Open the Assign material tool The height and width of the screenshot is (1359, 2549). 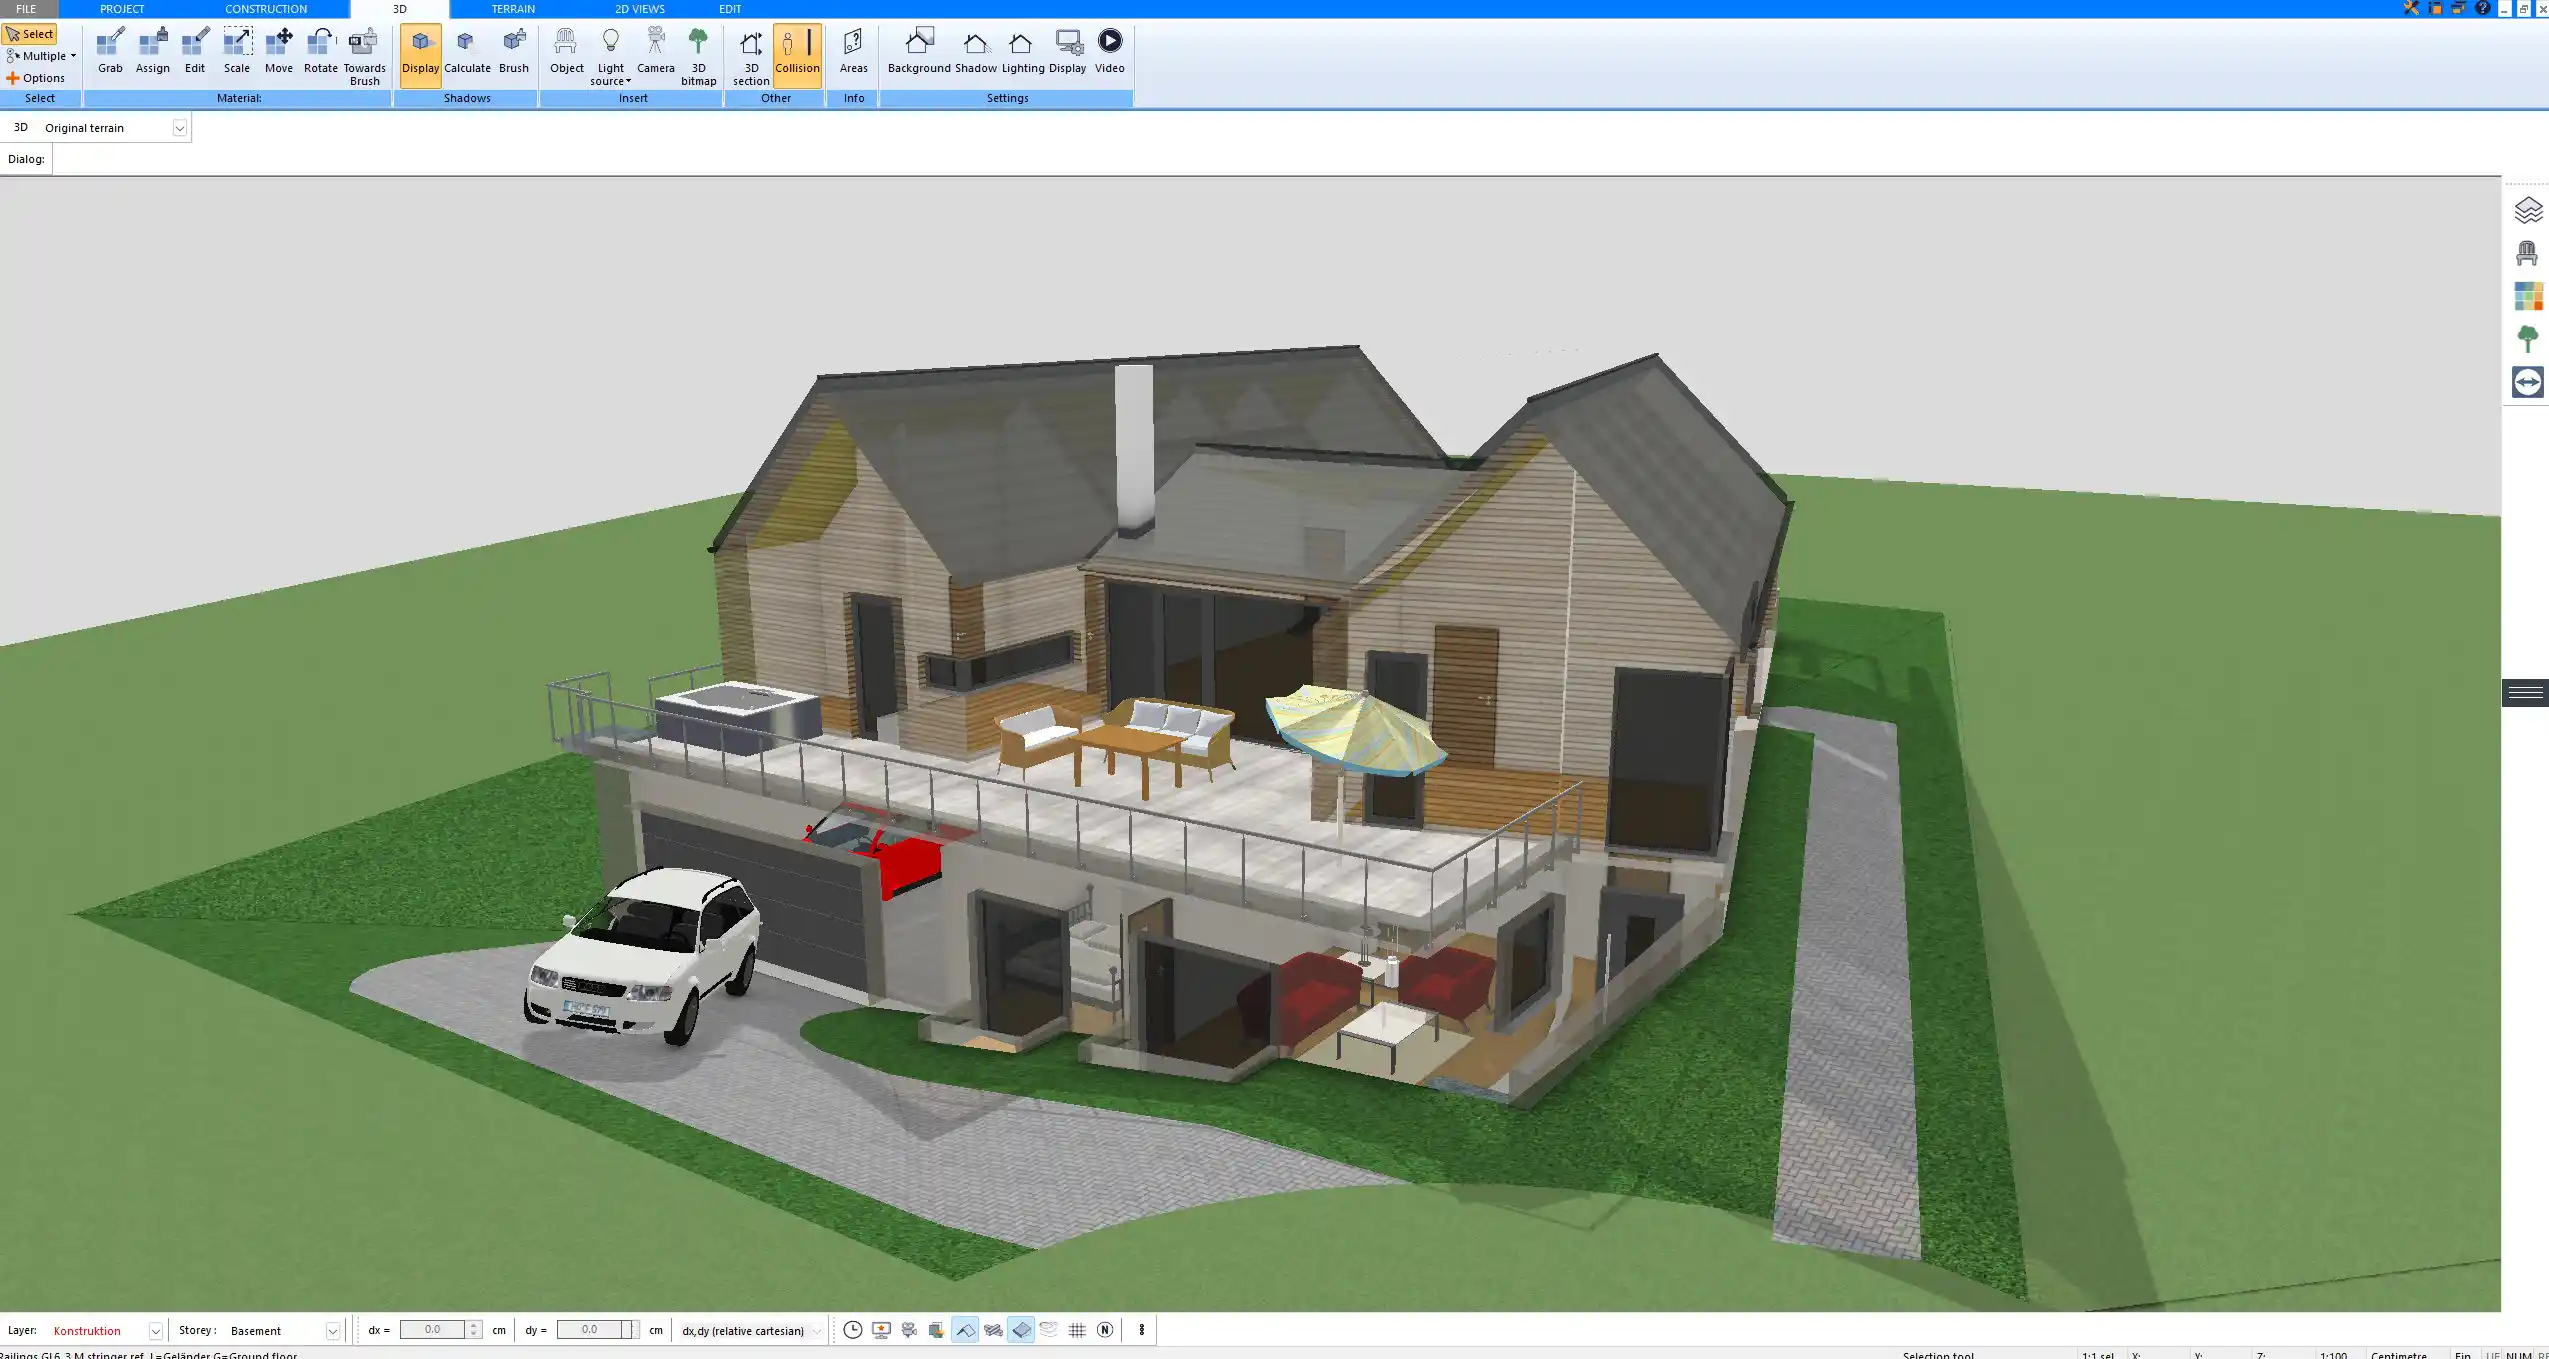[152, 50]
